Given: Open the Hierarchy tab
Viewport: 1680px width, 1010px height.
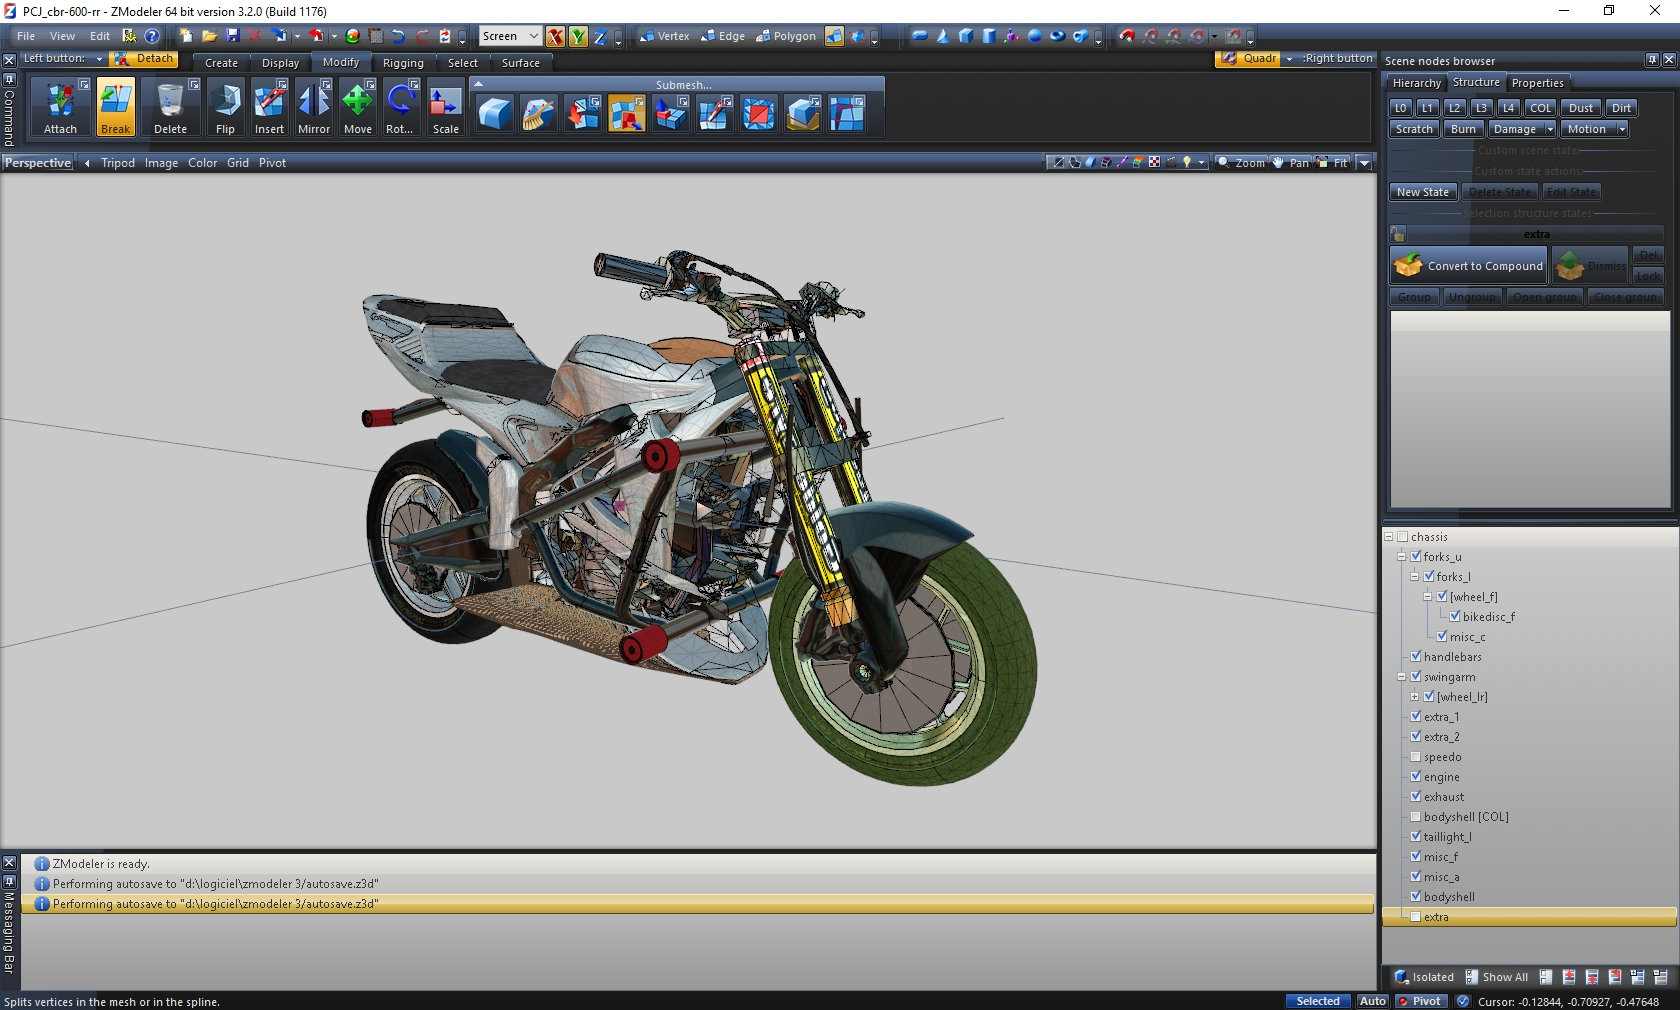Looking at the screenshot, I should (x=1416, y=83).
